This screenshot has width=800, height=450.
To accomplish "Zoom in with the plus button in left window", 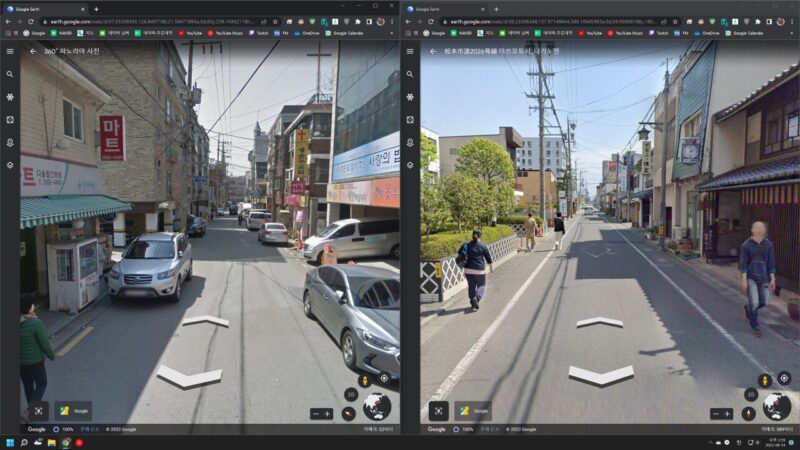I will [x=327, y=413].
